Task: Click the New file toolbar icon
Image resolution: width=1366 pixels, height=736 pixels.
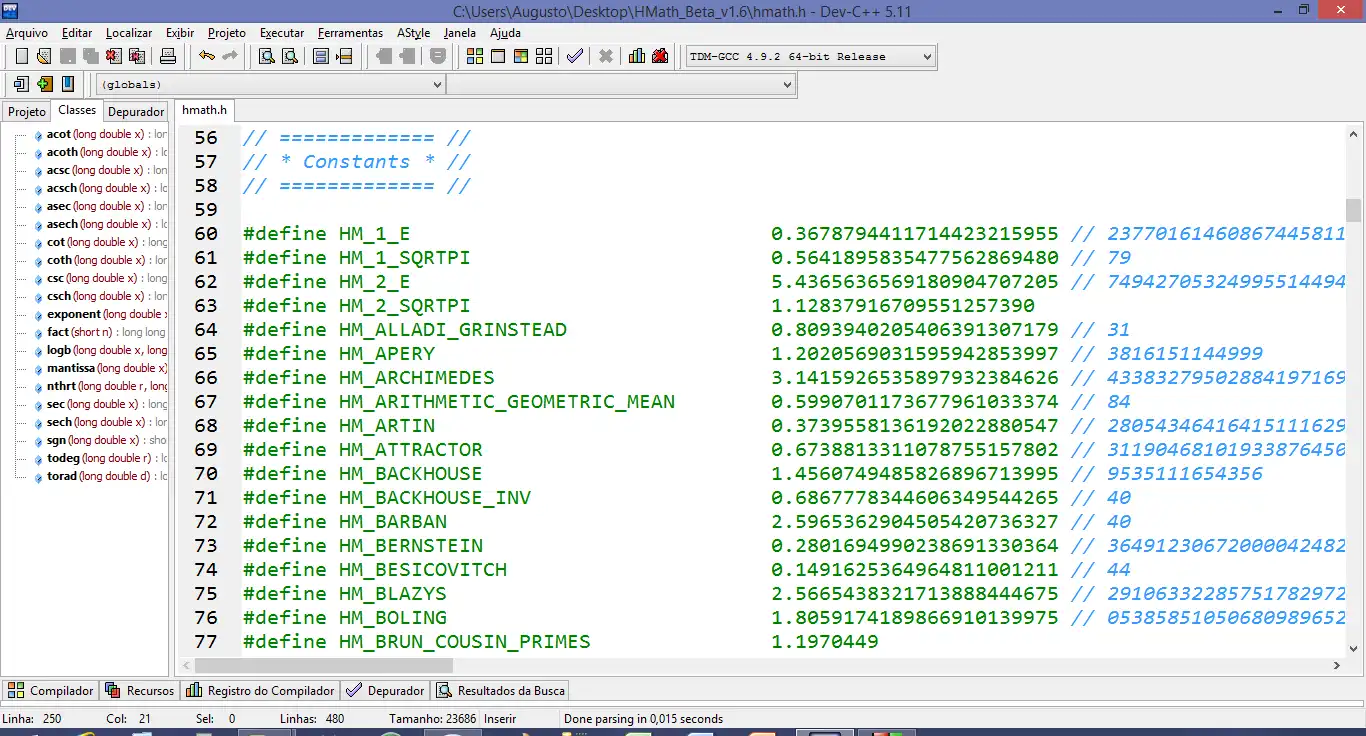Action: (21, 56)
